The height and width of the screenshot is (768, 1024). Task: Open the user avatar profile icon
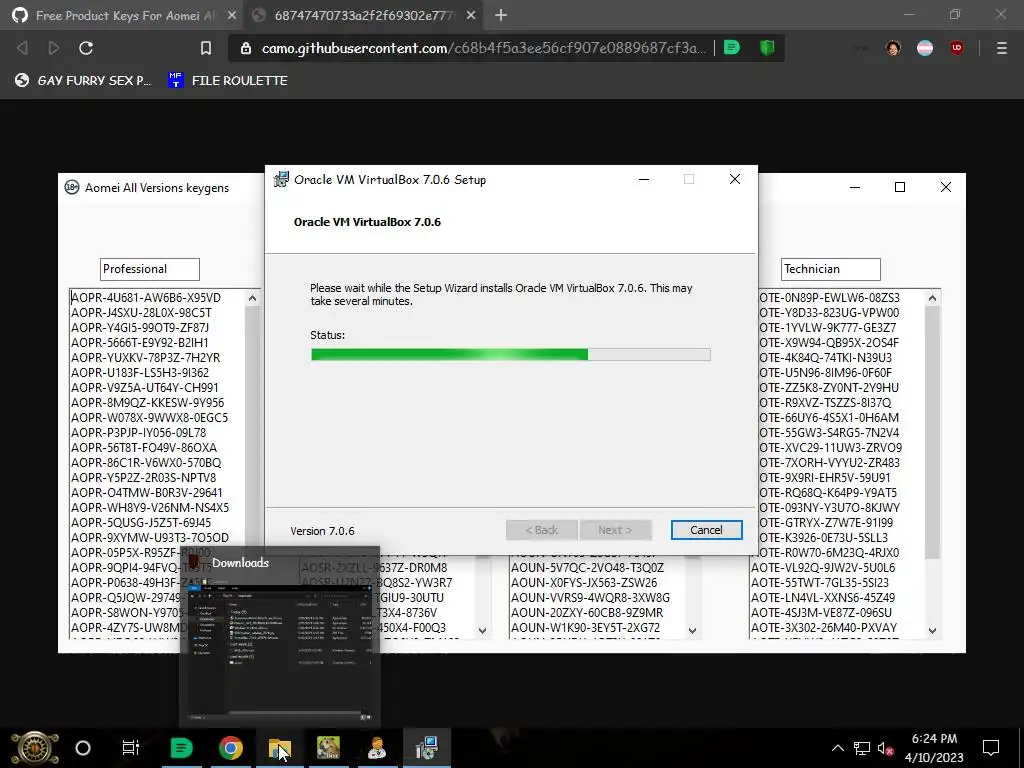click(x=893, y=48)
